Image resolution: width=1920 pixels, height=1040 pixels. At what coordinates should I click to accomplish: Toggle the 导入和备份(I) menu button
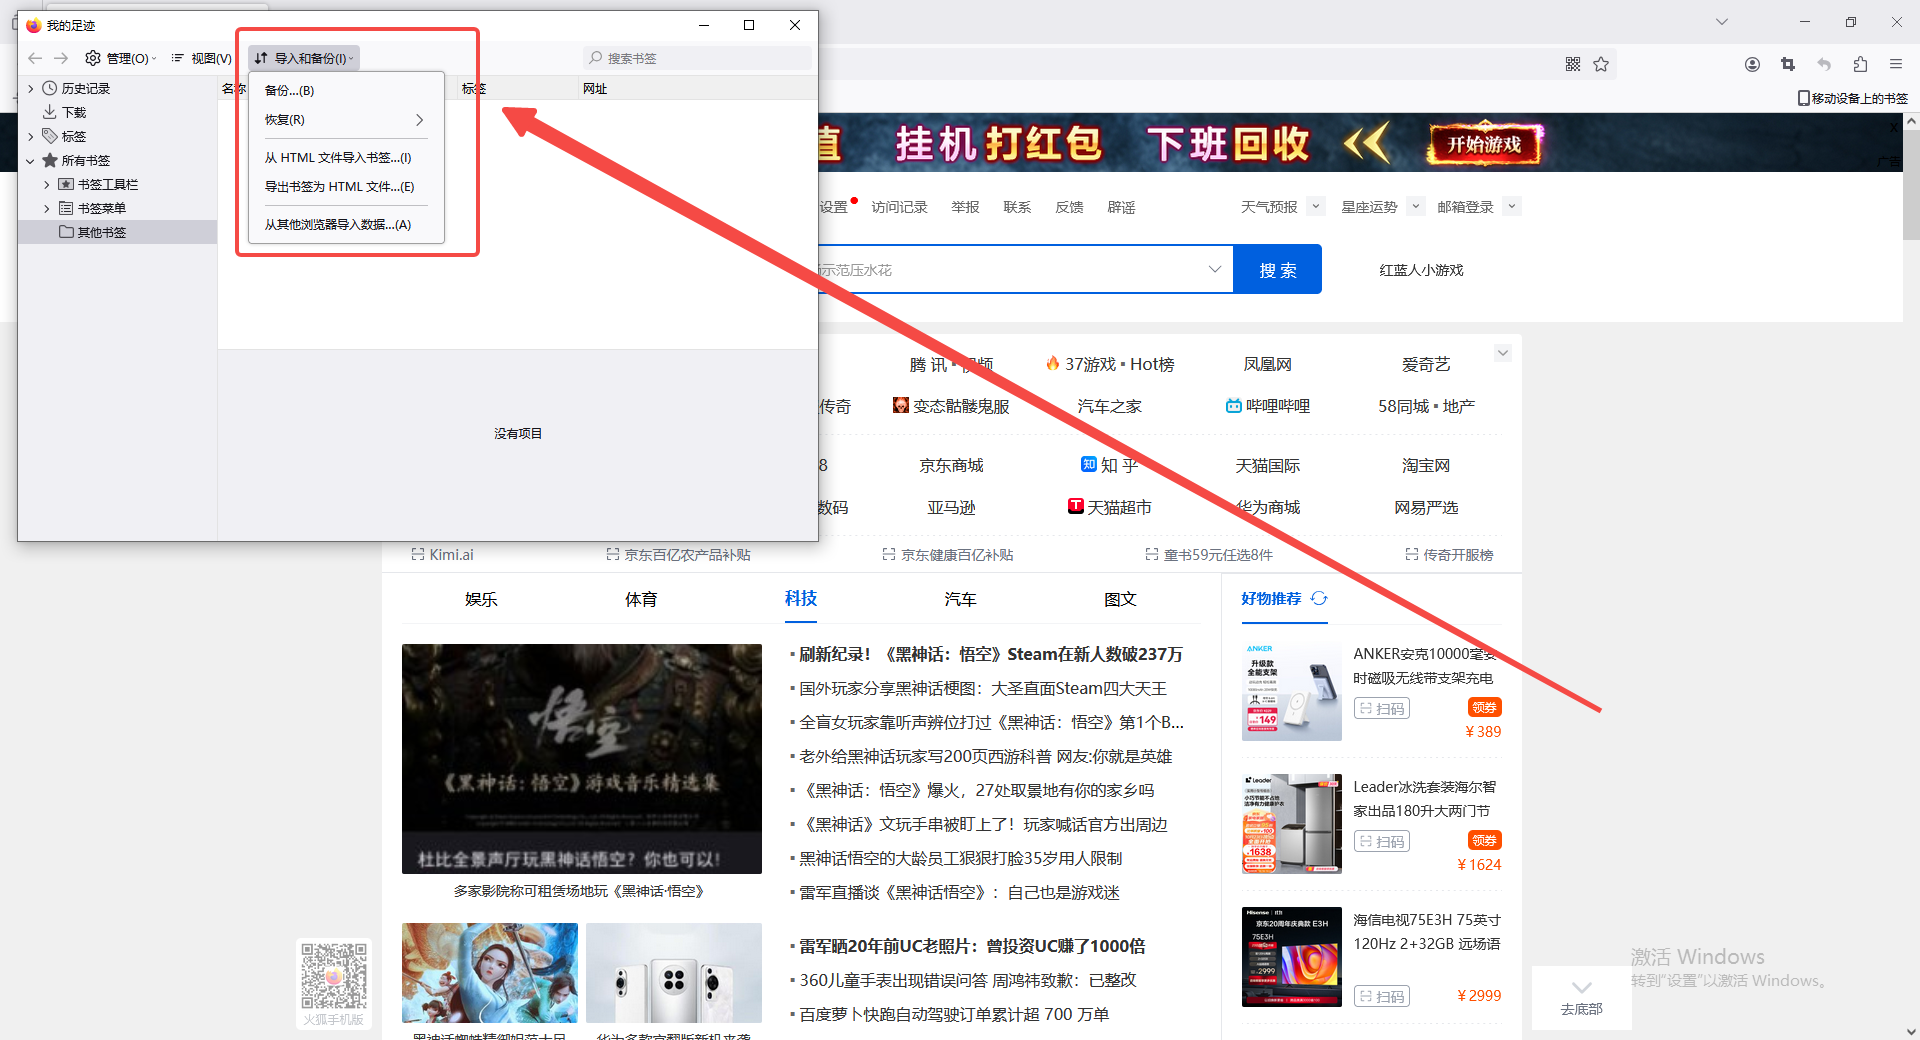click(x=304, y=58)
